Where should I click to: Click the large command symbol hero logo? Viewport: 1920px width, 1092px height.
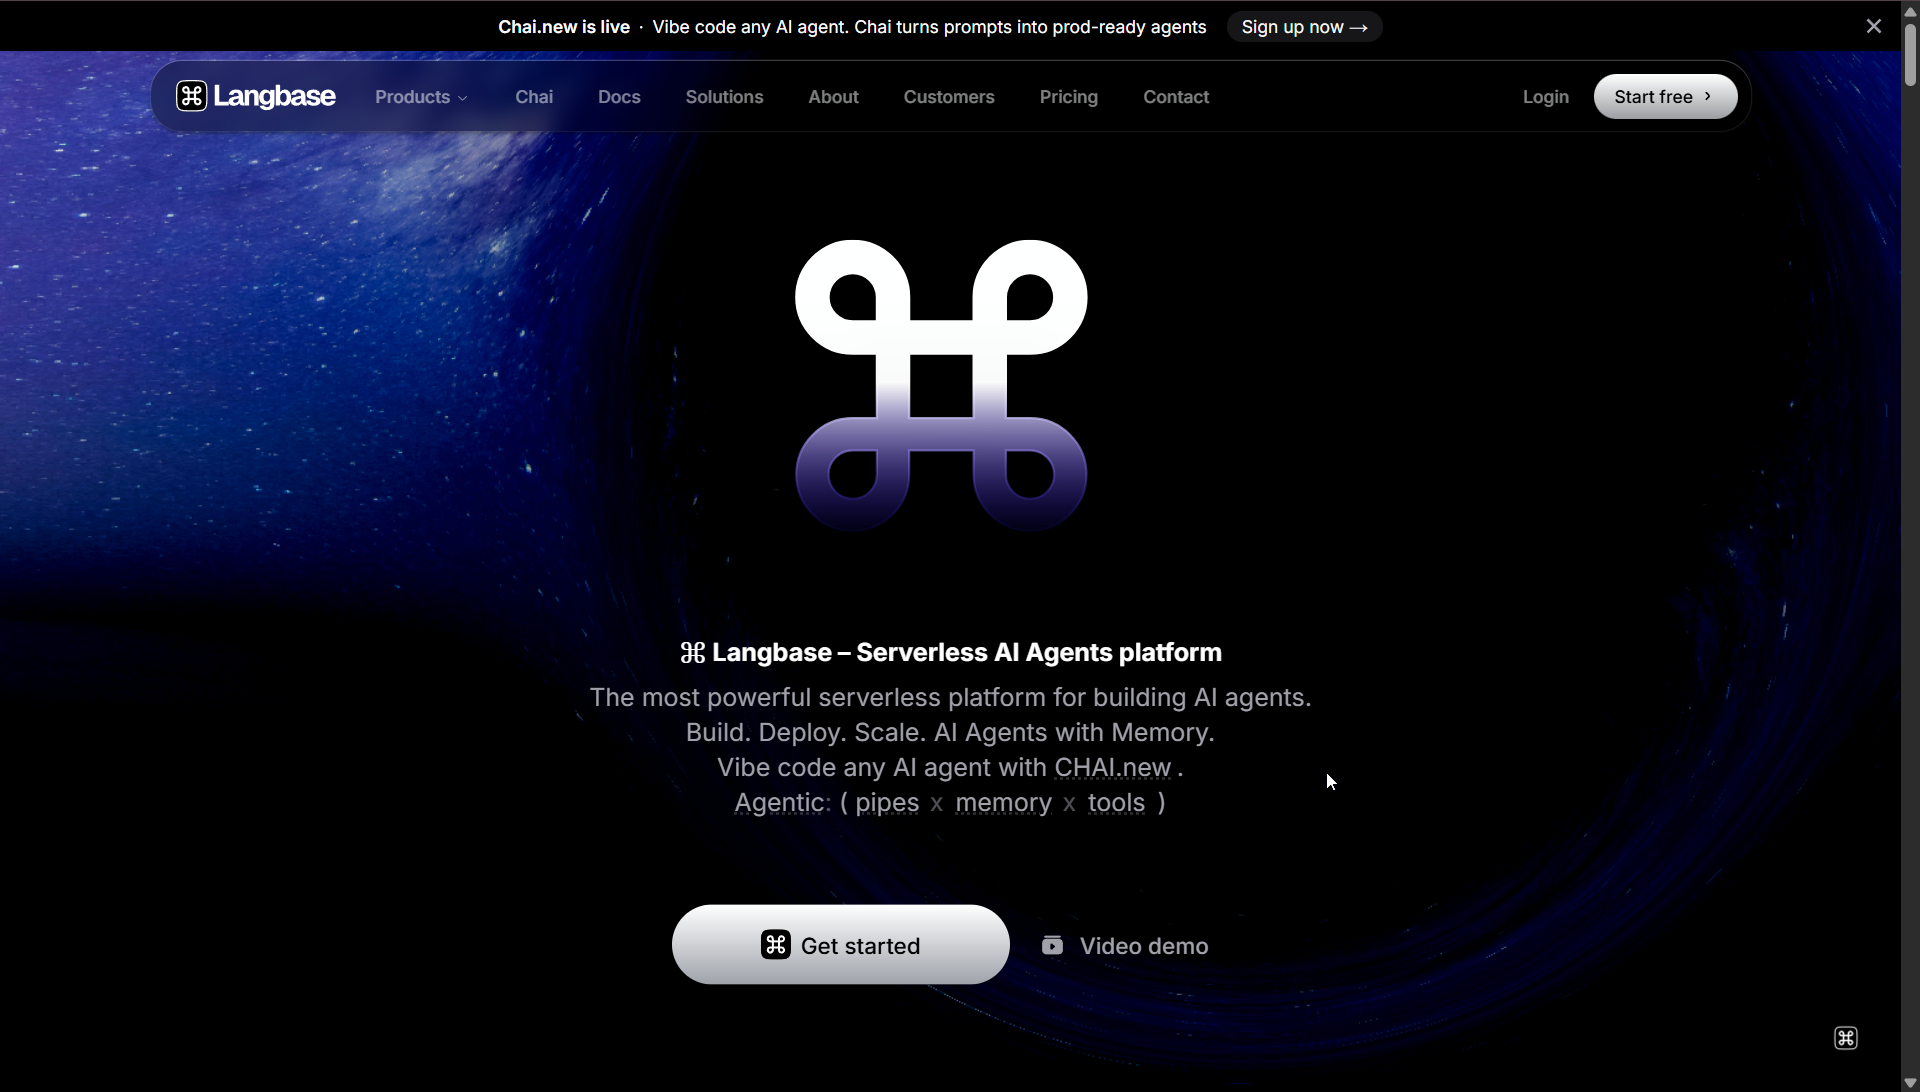click(941, 386)
